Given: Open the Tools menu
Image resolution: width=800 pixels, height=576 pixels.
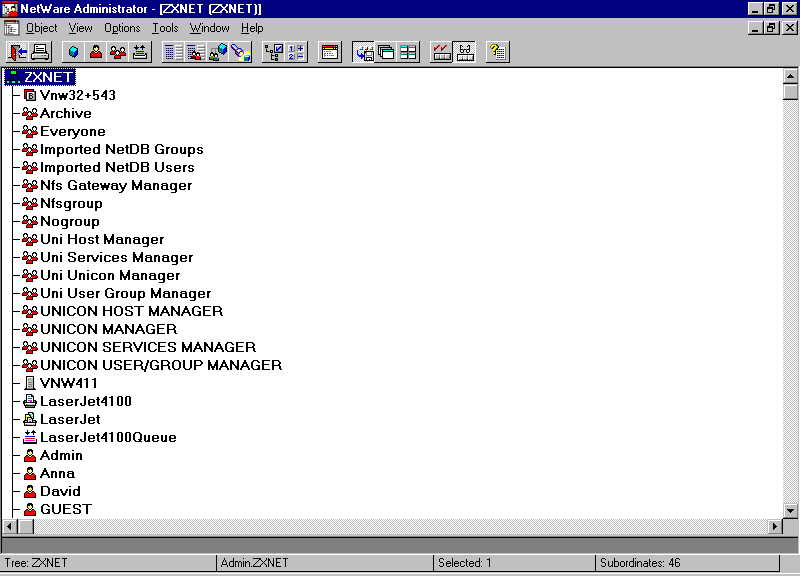Looking at the screenshot, I should [x=165, y=28].
